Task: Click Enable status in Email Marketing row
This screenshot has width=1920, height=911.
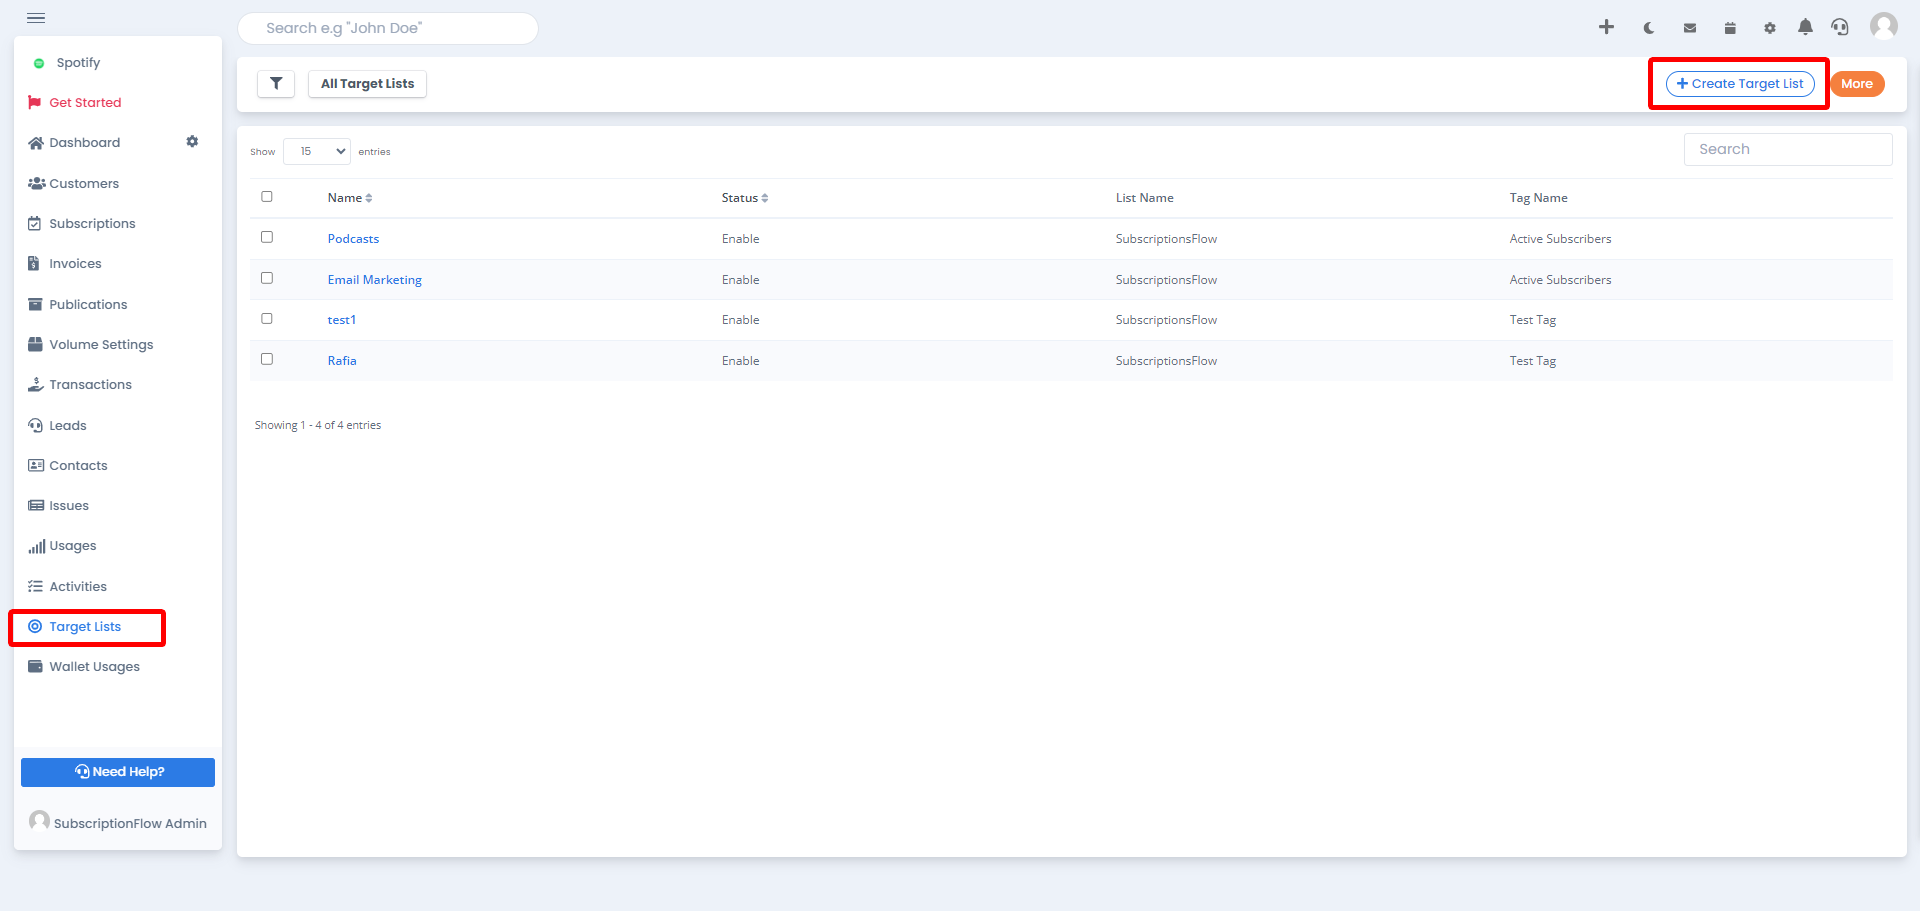Action: [x=740, y=280]
